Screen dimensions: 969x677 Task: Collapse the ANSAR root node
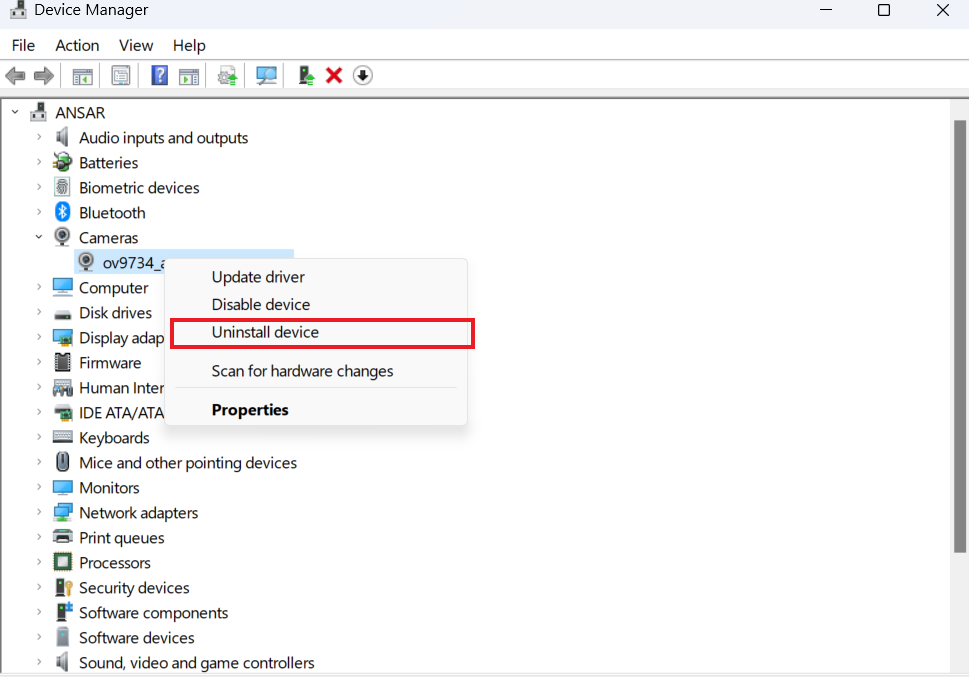tap(15, 112)
